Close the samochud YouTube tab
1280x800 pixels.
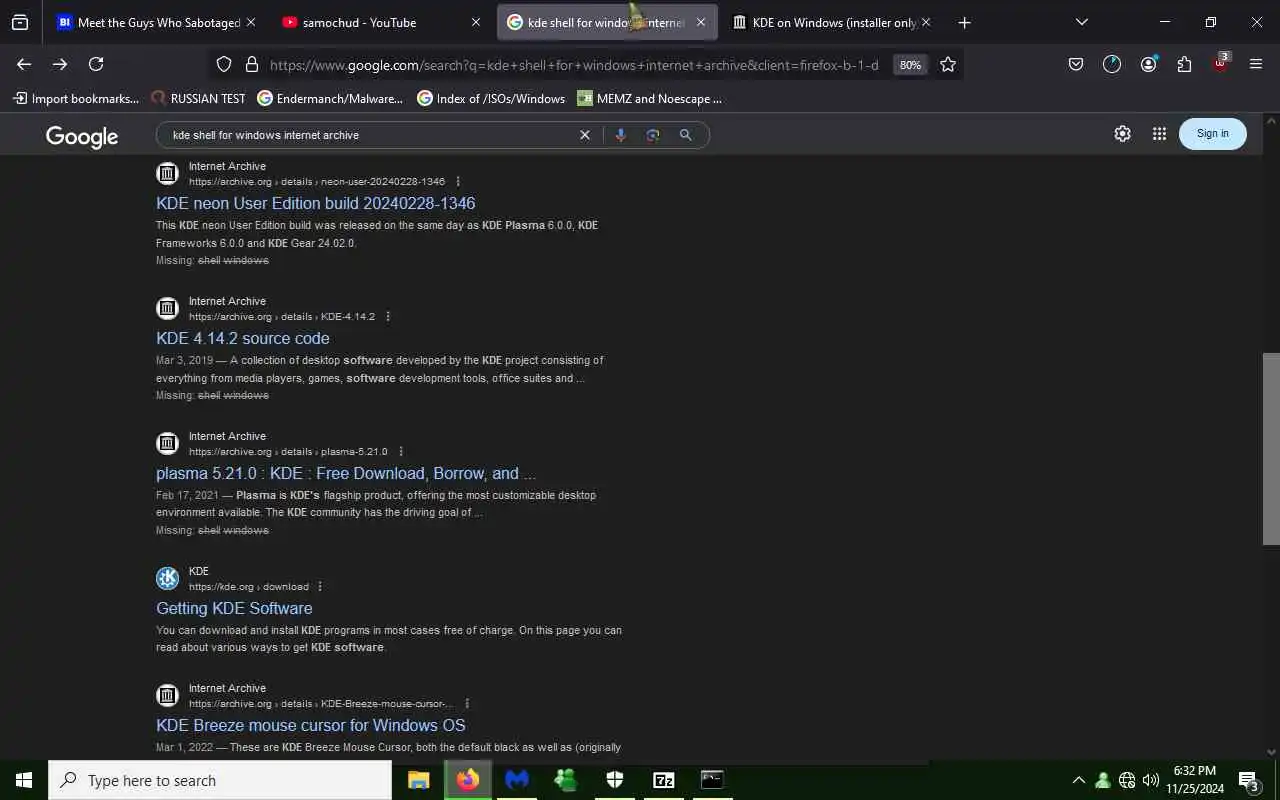(x=475, y=22)
